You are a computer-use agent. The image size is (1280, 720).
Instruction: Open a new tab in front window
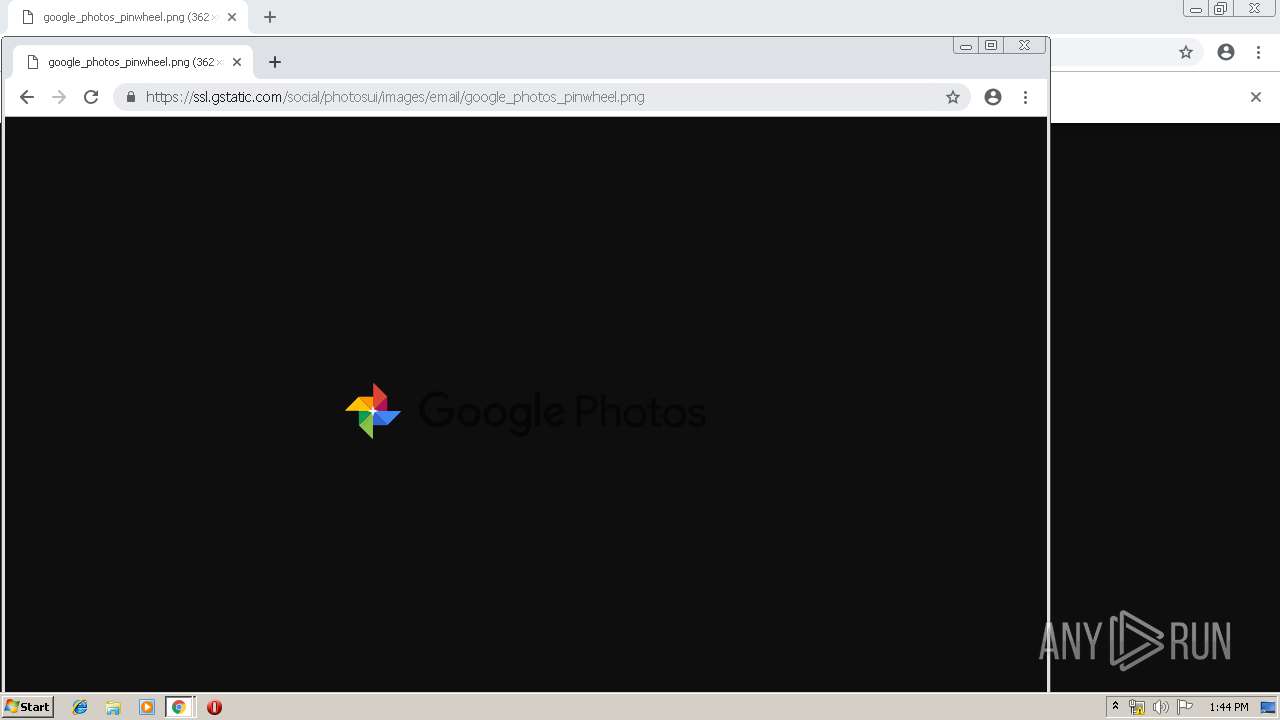click(x=275, y=62)
